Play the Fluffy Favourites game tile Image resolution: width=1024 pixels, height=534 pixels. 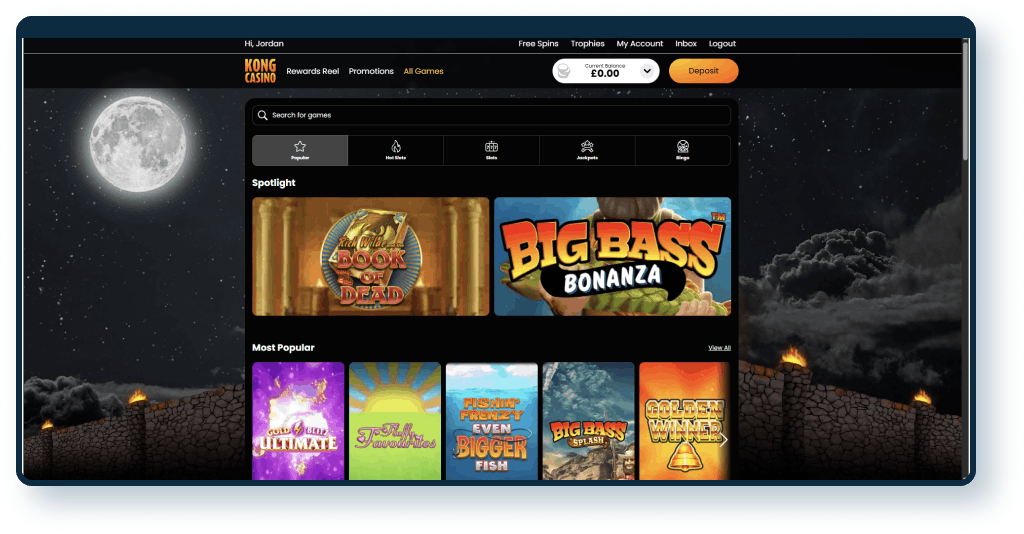pos(394,421)
